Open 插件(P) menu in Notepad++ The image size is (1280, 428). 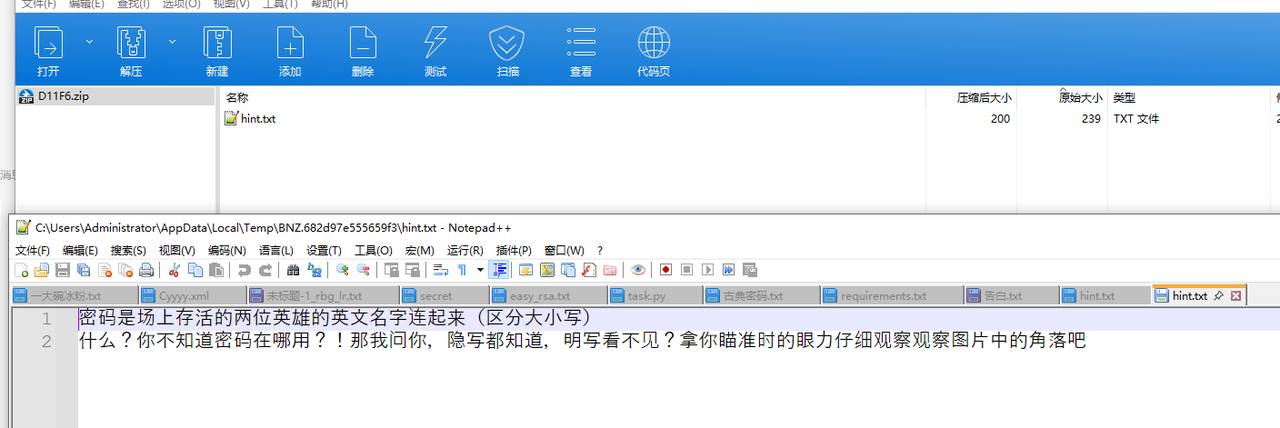514,250
